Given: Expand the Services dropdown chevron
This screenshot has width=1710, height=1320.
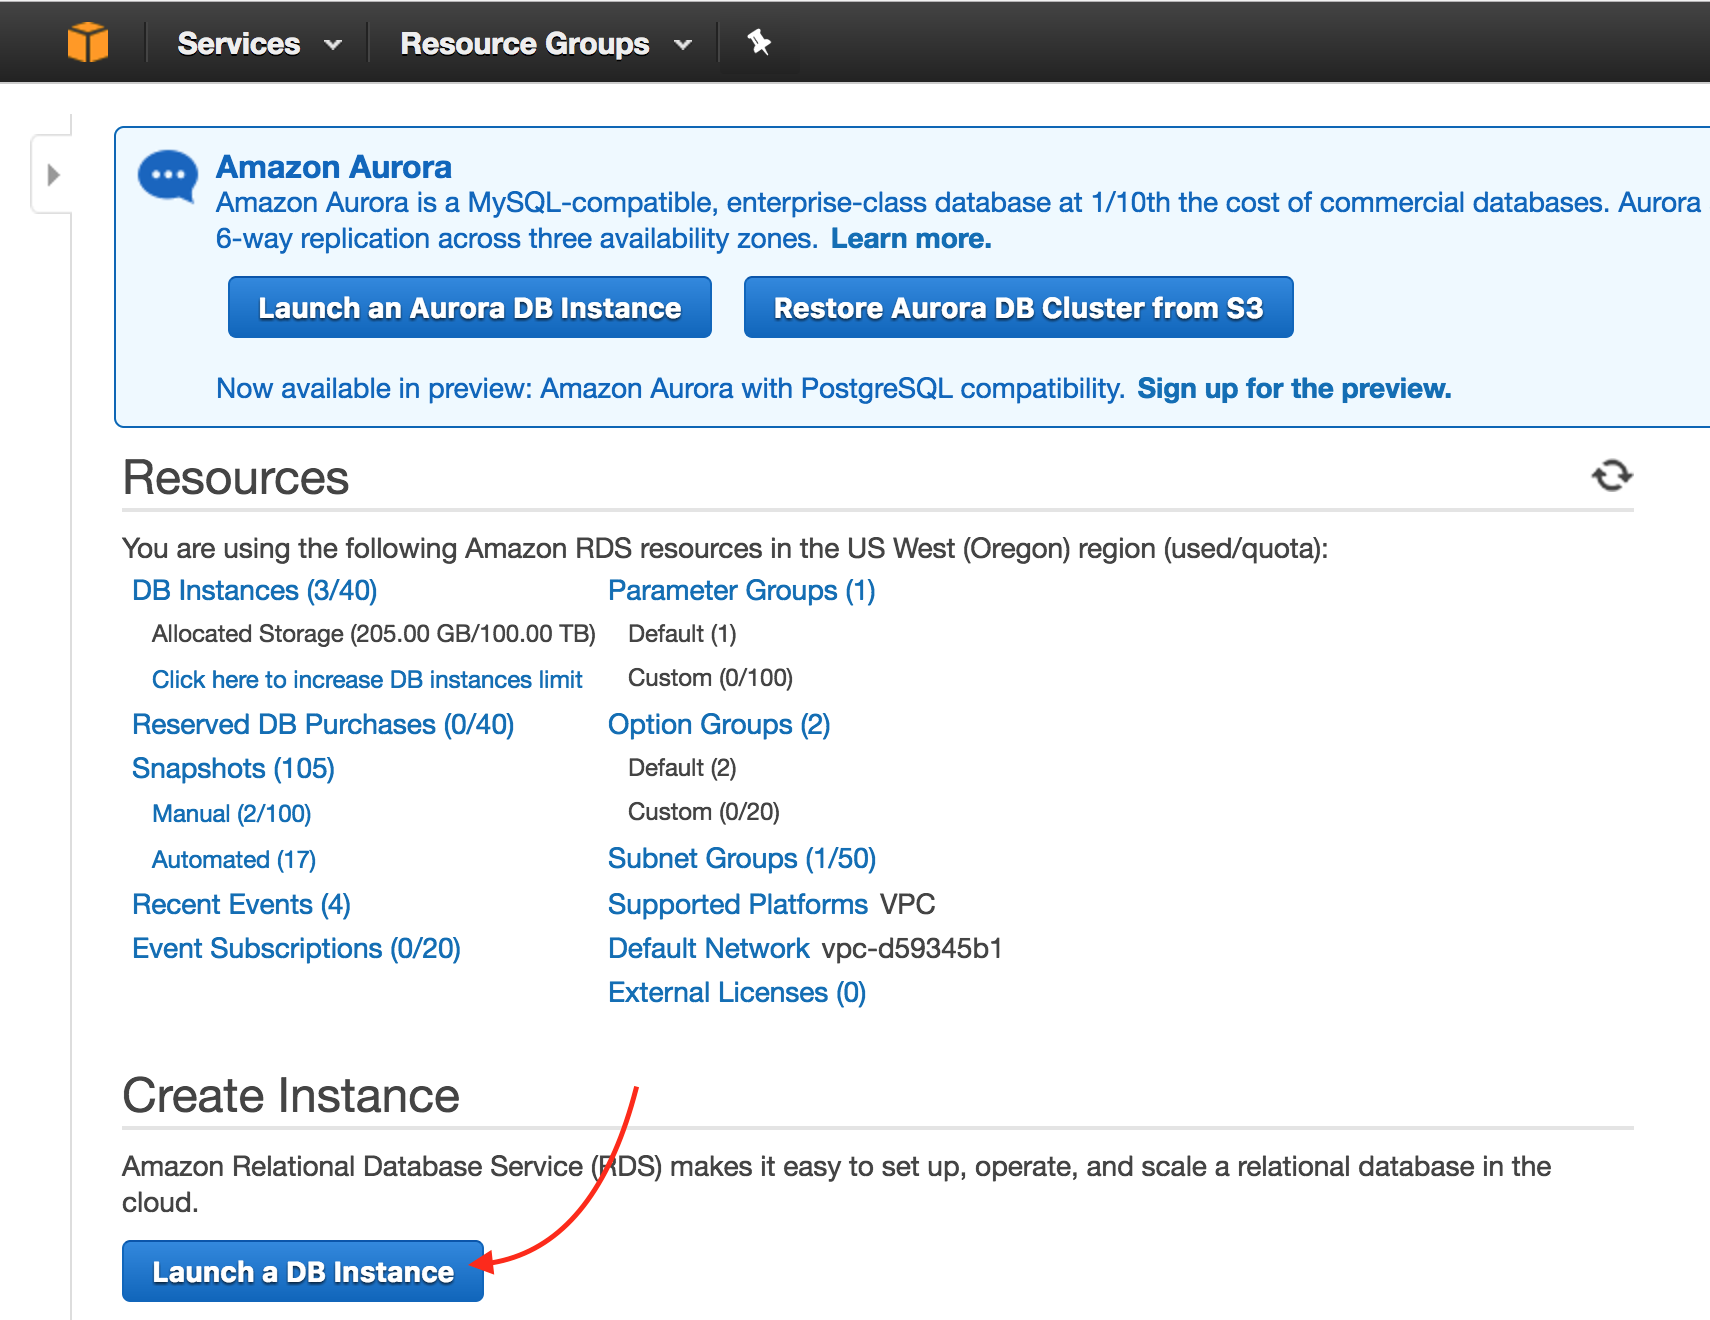Looking at the screenshot, I should pos(333,44).
